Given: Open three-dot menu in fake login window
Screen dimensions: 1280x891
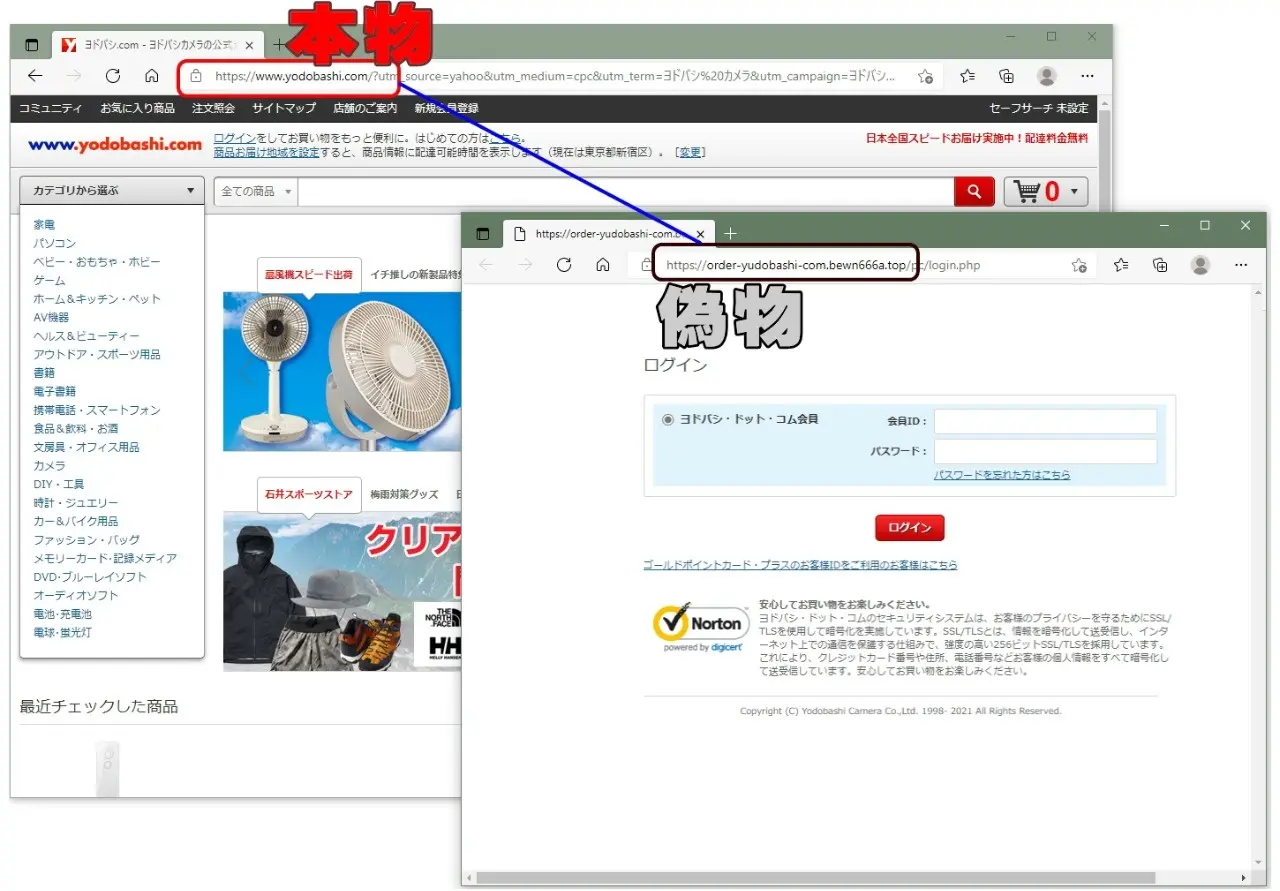Looking at the screenshot, I should click(x=1241, y=265).
